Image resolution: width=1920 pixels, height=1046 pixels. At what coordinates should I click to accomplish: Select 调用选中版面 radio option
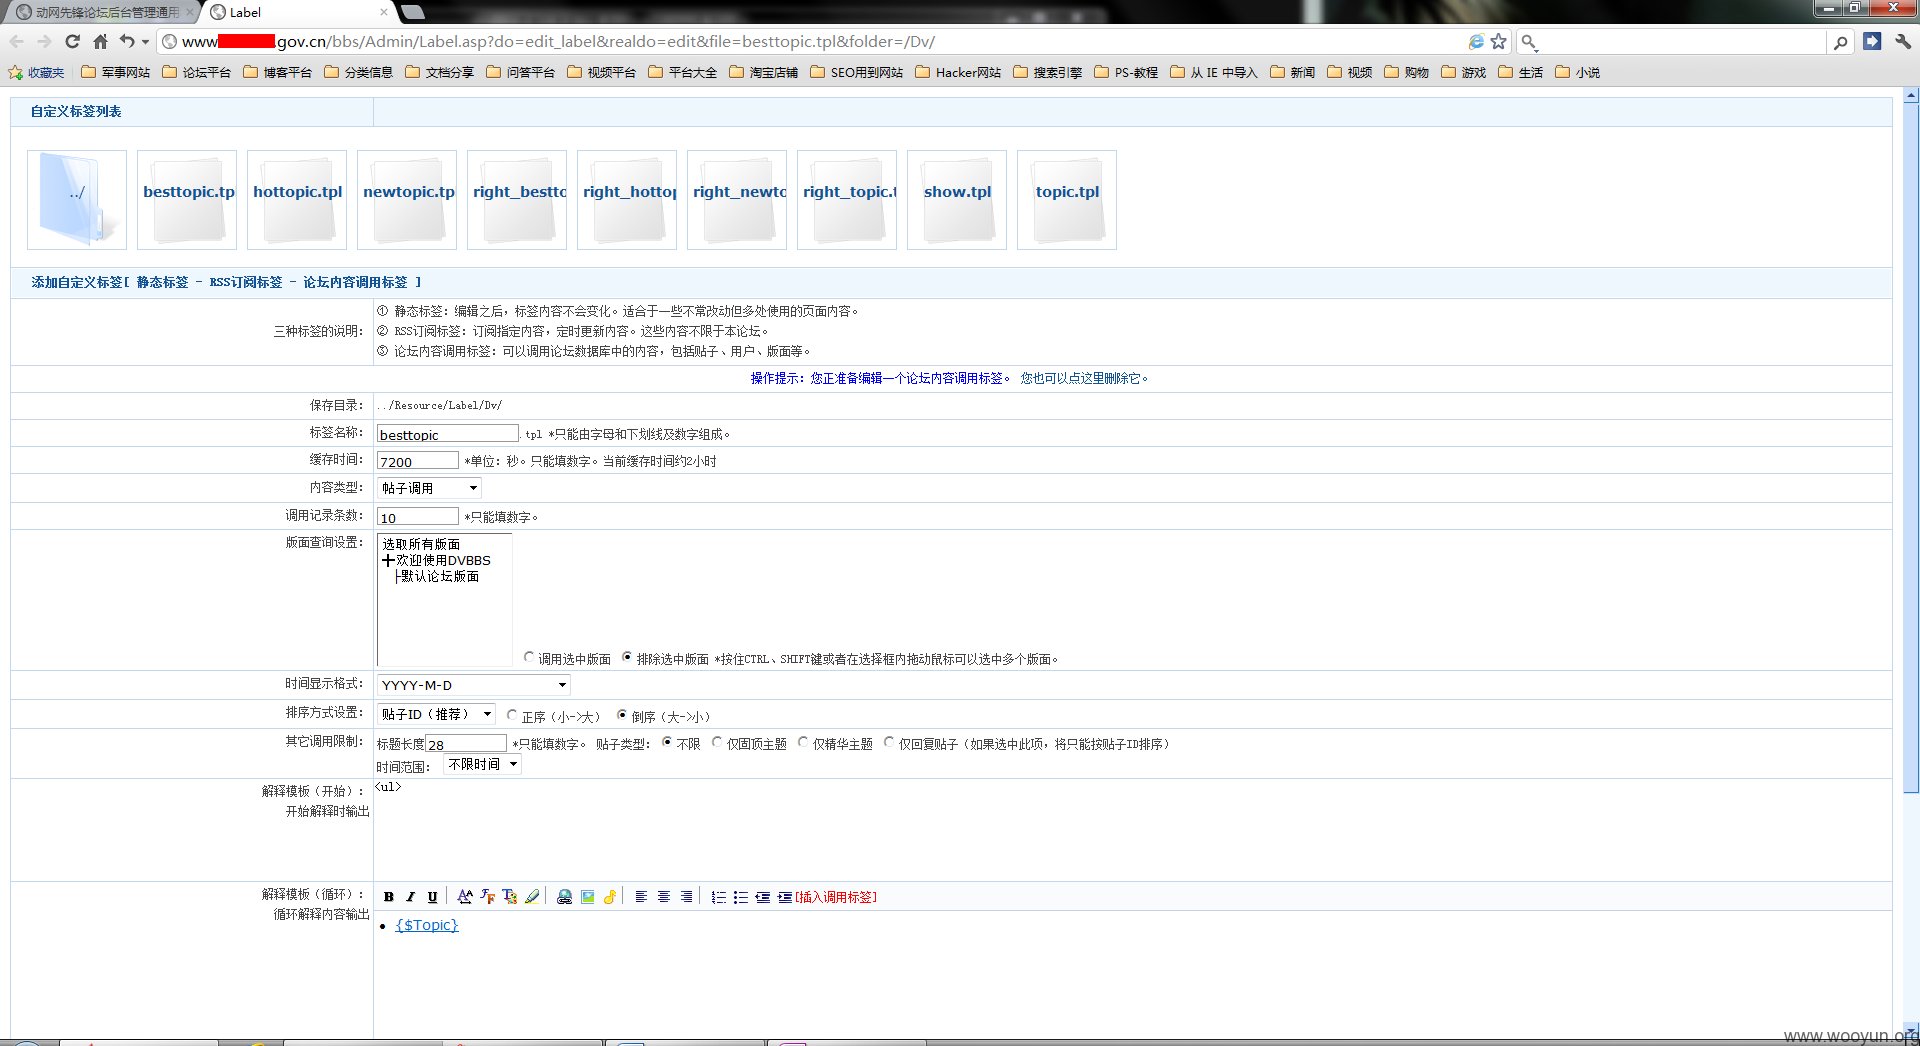529,658
